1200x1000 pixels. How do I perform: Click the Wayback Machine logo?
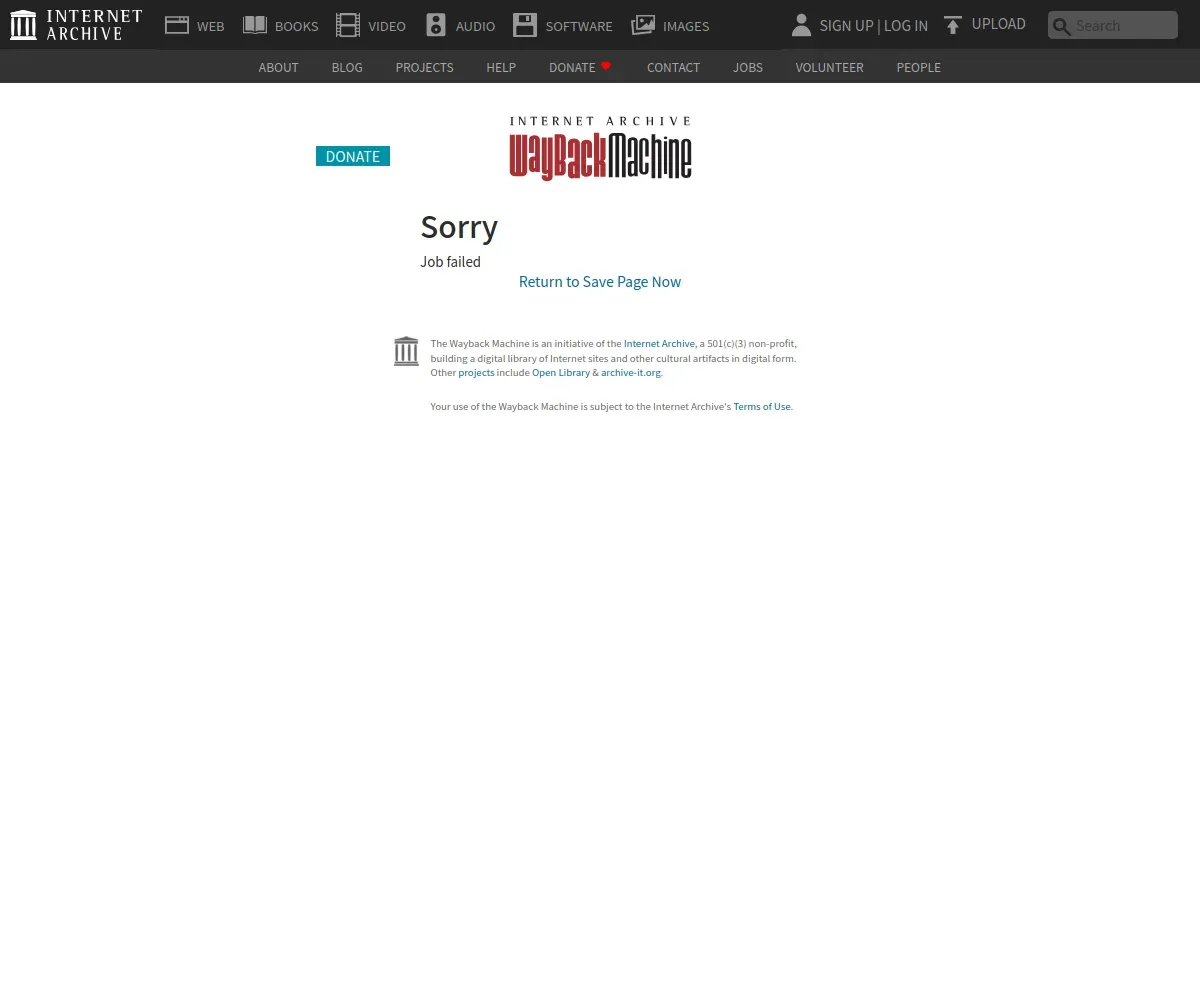tap(600, 148)
